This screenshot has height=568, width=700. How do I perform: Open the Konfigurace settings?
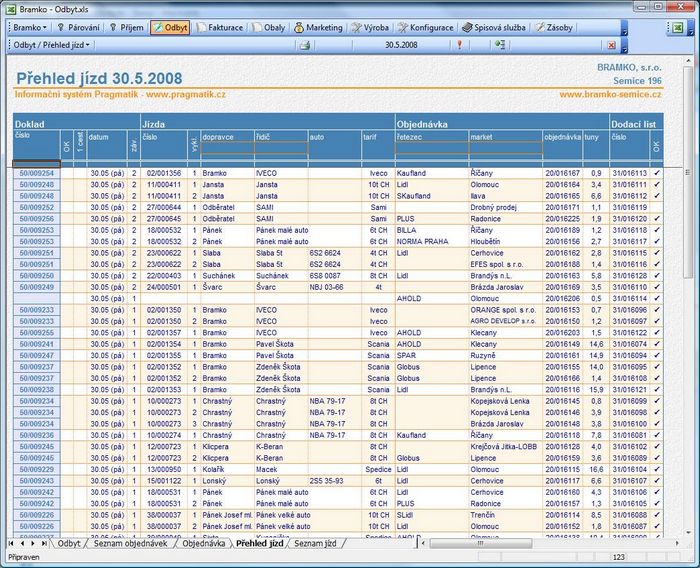[426, 28]
